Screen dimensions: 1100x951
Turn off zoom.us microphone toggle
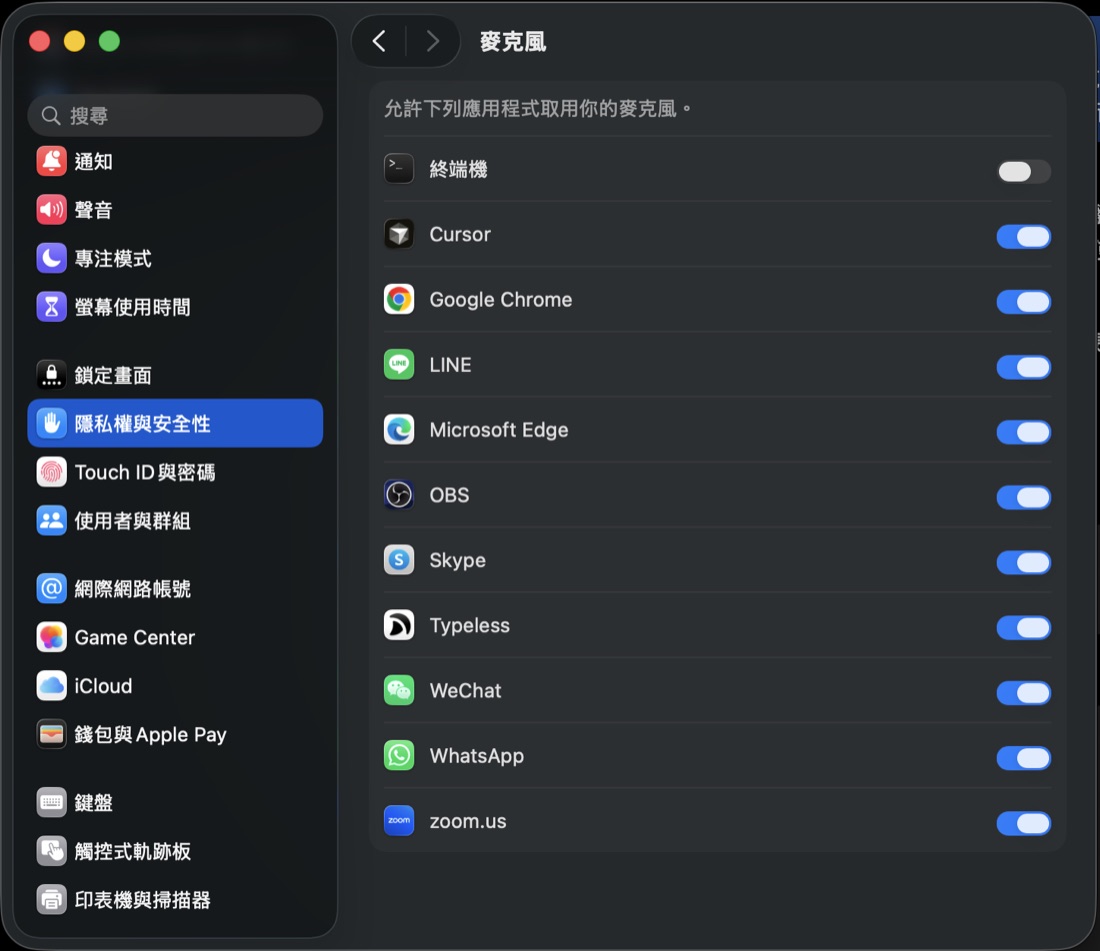pos(1024,823)
